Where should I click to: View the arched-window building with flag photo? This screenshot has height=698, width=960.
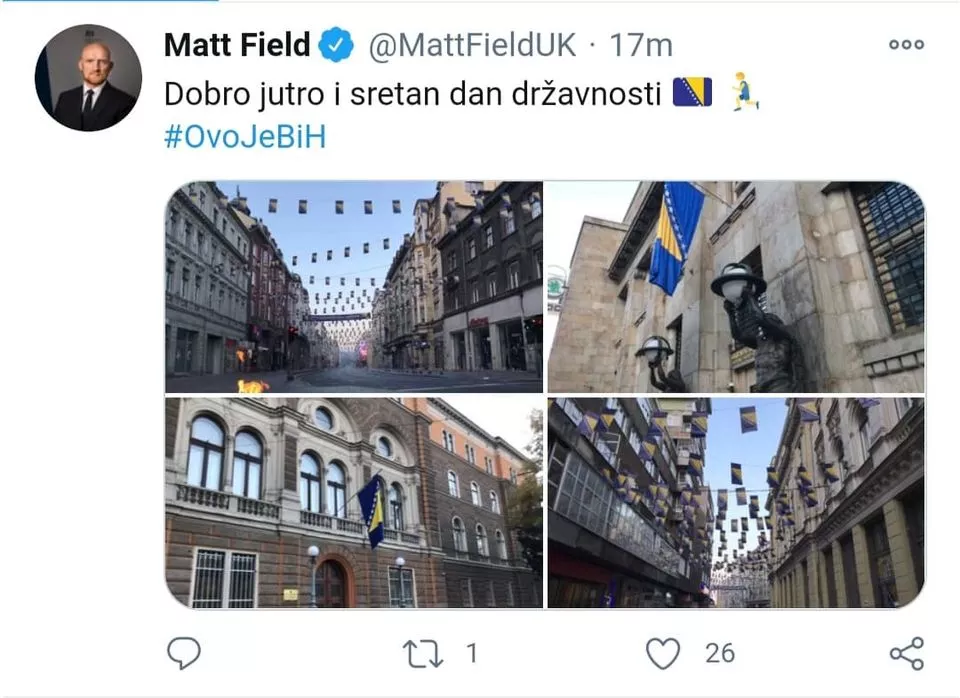coord(354,503)
